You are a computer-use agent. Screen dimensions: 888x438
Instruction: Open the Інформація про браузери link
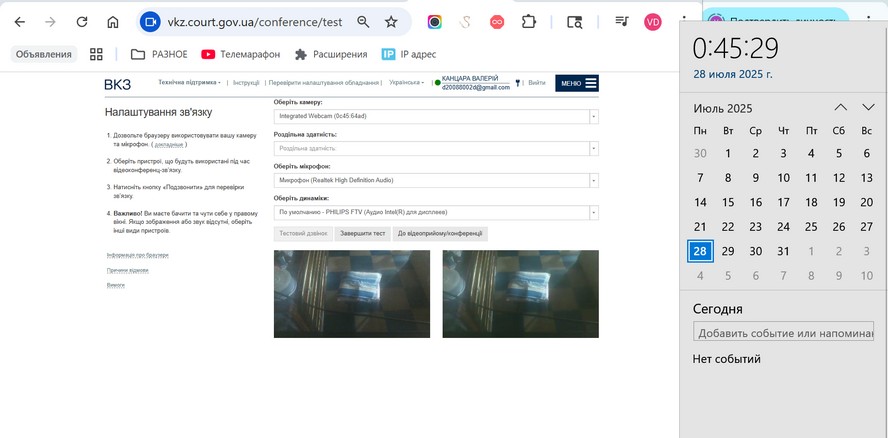pyautogui.click(x=138, y=256)
